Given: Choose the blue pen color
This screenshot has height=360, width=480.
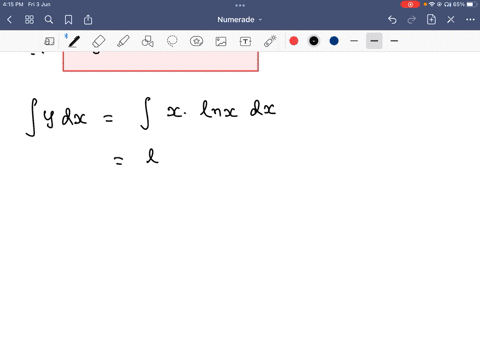Looking at the screenshot, I should [x=334, y=41].
